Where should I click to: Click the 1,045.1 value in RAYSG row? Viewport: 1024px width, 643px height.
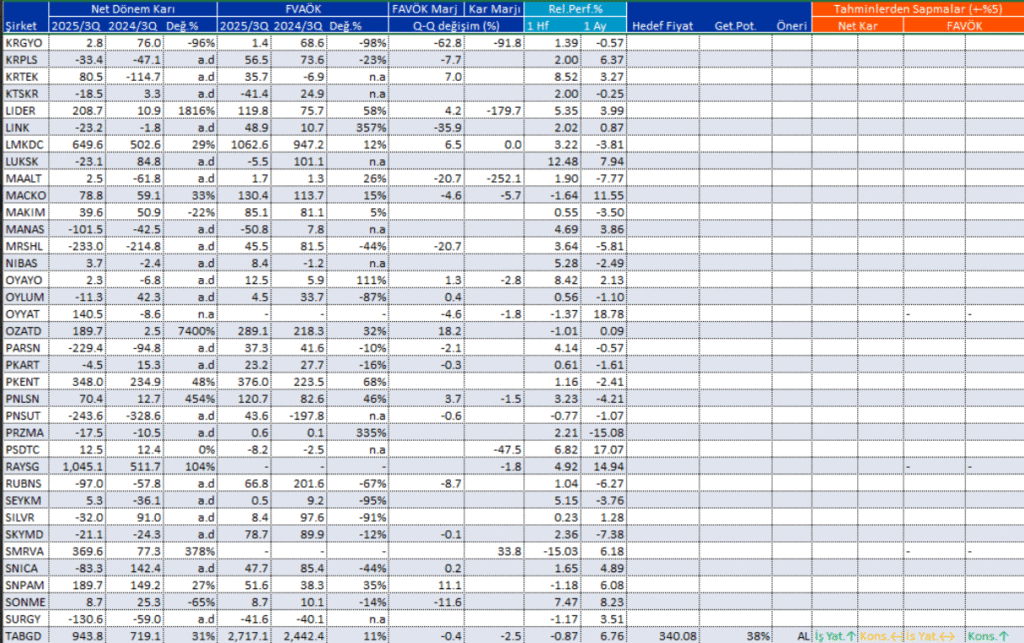click(x=77, y=467)
